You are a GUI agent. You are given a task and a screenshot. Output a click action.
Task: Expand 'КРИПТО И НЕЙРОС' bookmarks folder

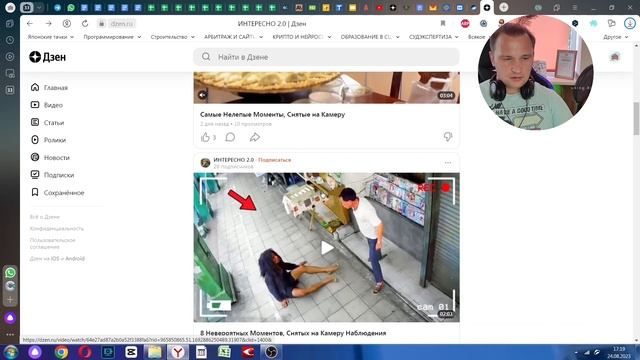[302, 37]
